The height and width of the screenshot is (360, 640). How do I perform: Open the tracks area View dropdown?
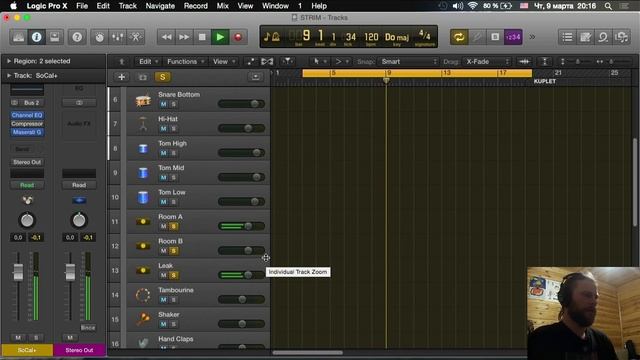(x=224, y=62)
